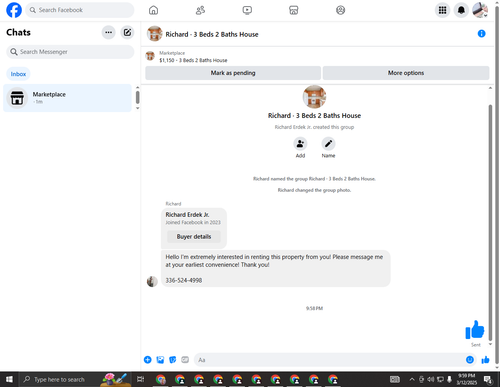Viewport: 500px width, 387px height.
Task: Open the $1,150 3 Beds 2 Baths listing link
Action: [x=193, y=60]
